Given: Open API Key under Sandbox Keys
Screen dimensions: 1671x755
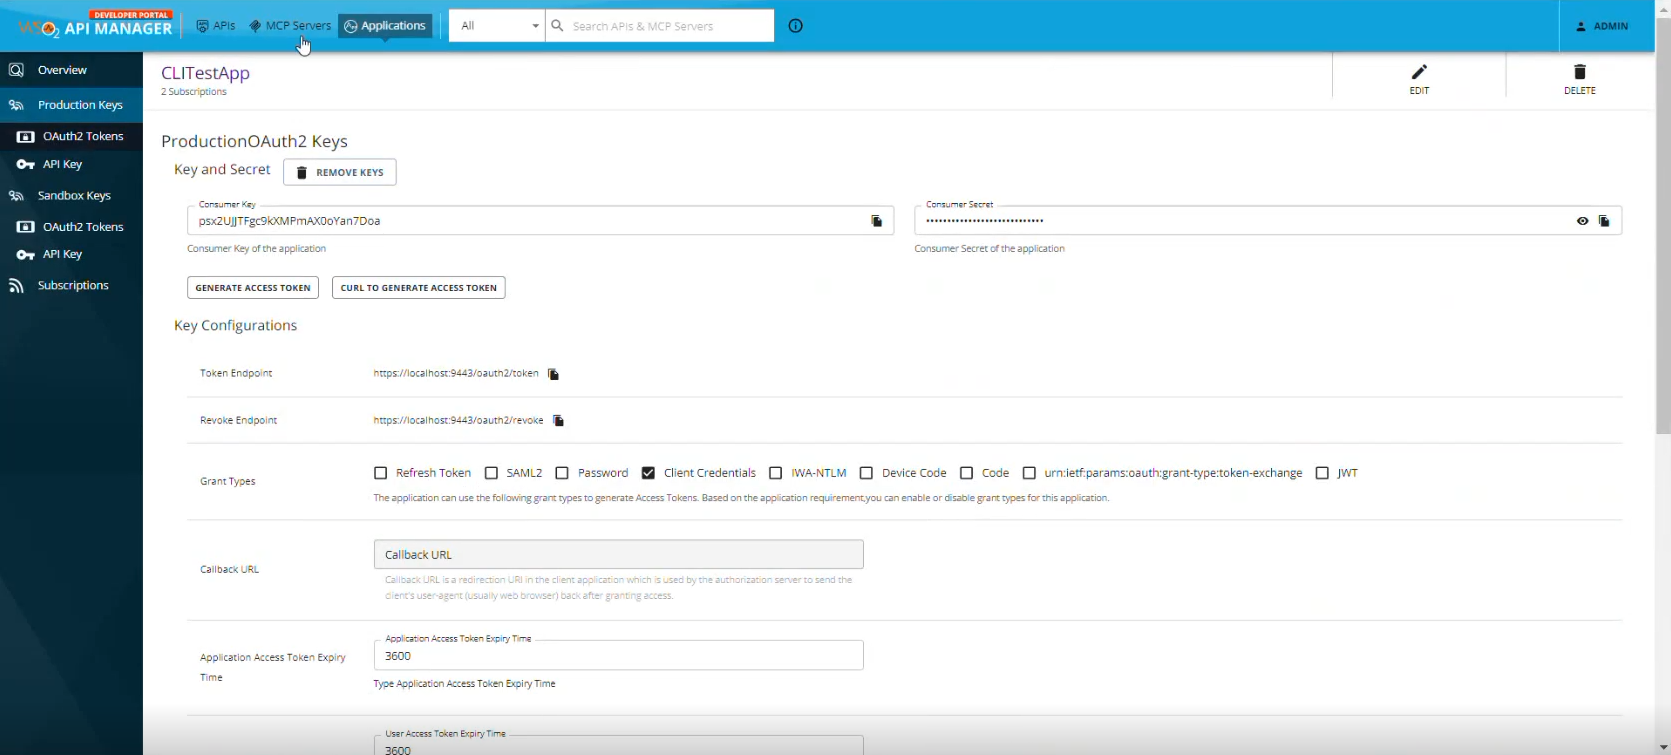Looking at the screenshot, I should click(71, 254).
